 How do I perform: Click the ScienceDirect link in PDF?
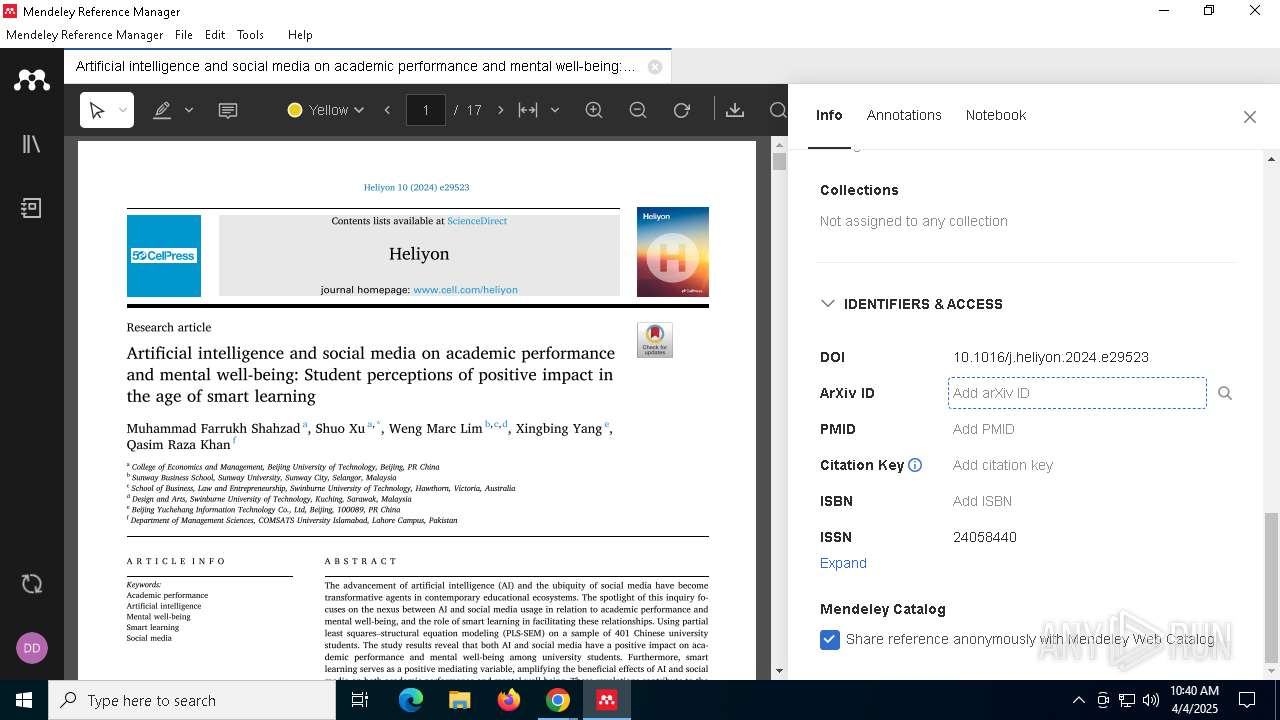point(477,221)
